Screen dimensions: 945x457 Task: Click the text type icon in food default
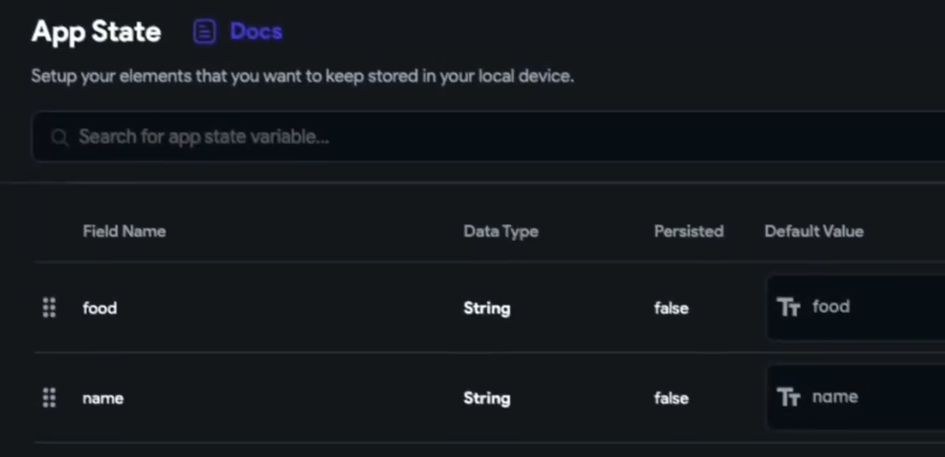tap(788, 307)
